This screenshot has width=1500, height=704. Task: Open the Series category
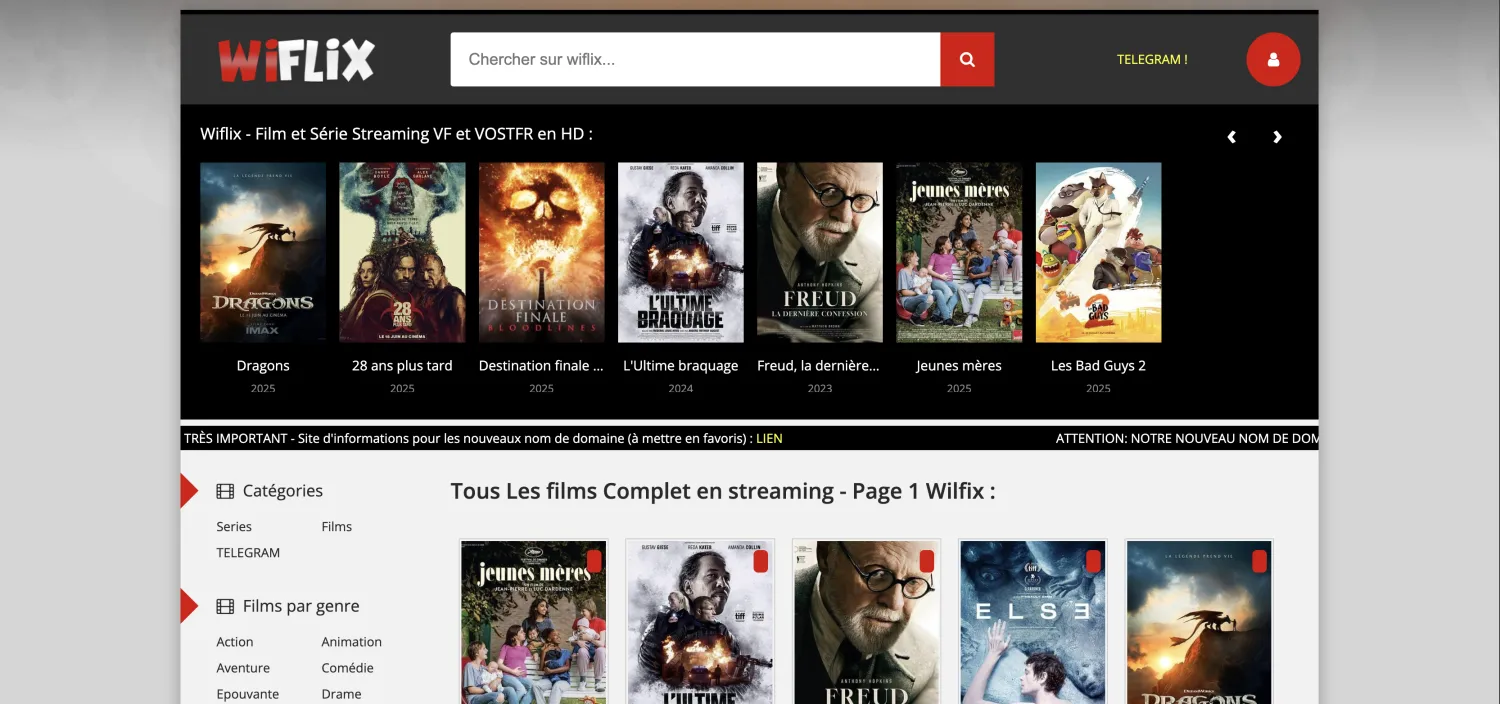pos(234,527)
